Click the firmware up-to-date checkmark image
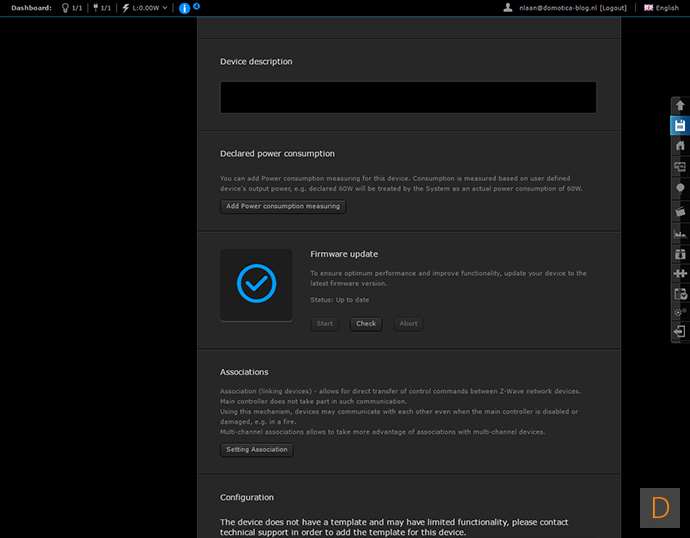 [257, 285]
